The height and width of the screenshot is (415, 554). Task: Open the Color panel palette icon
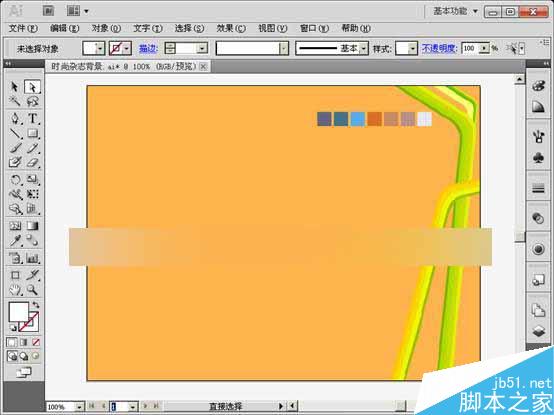click(x=538, y=86)
